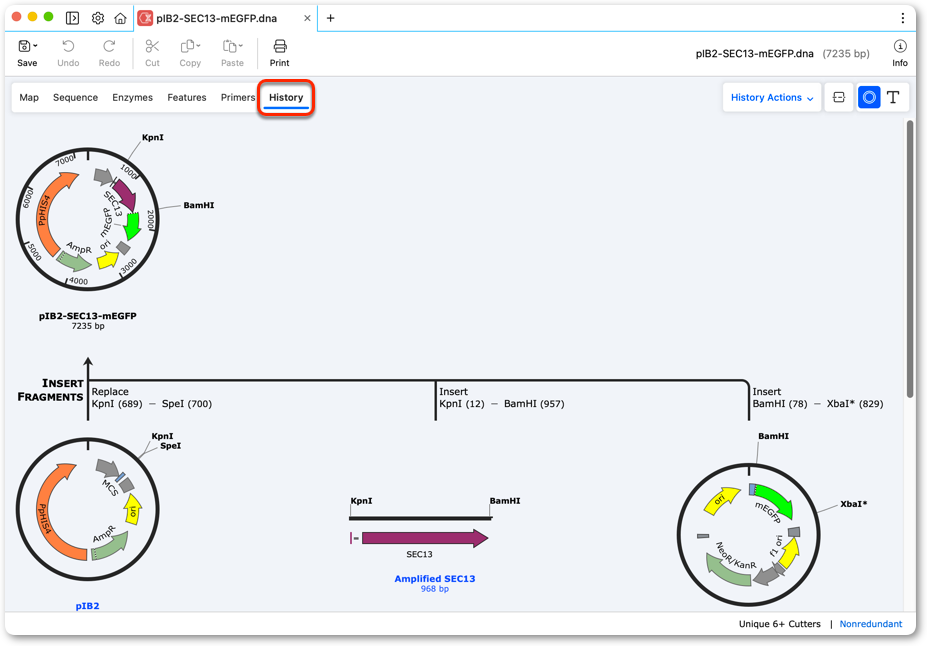Open the Save dropdown menu
Viewport: 927px width, 646px height.
(x=28, y=47)
